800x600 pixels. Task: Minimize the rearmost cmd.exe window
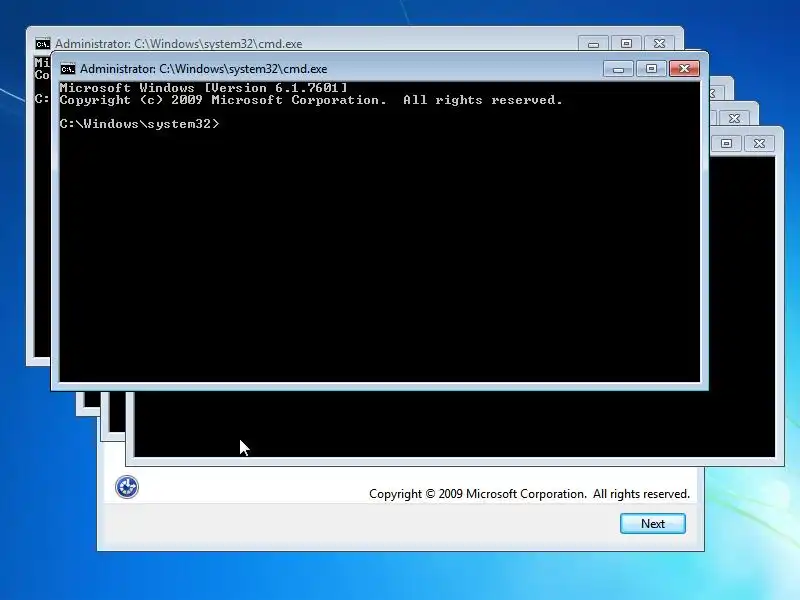point(593,44)
